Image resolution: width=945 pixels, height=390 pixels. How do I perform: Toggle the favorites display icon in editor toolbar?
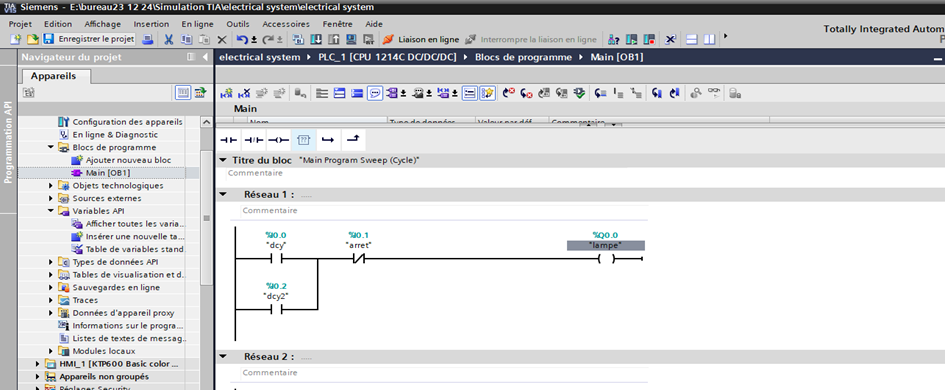click(488, 93)
